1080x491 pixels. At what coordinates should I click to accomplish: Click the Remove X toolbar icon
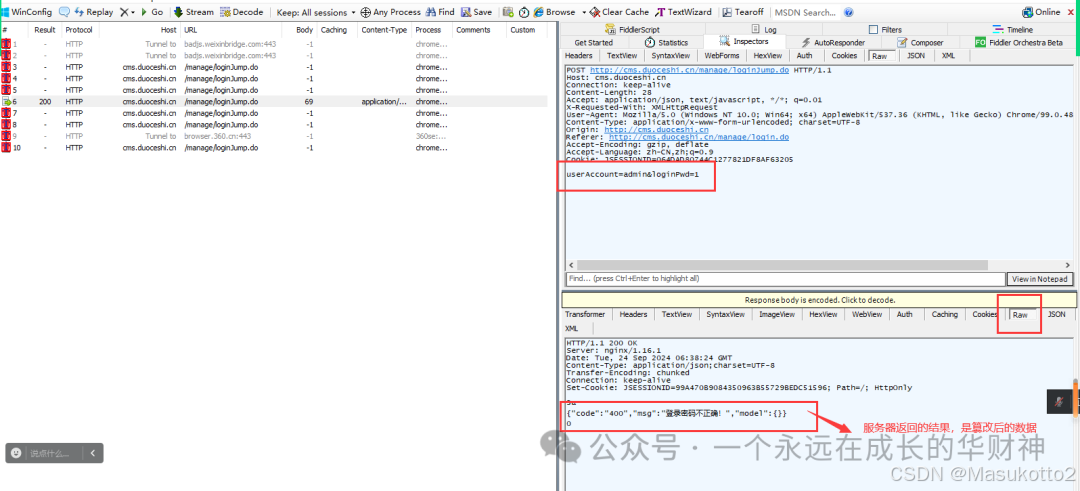click(x=124, y=12)
